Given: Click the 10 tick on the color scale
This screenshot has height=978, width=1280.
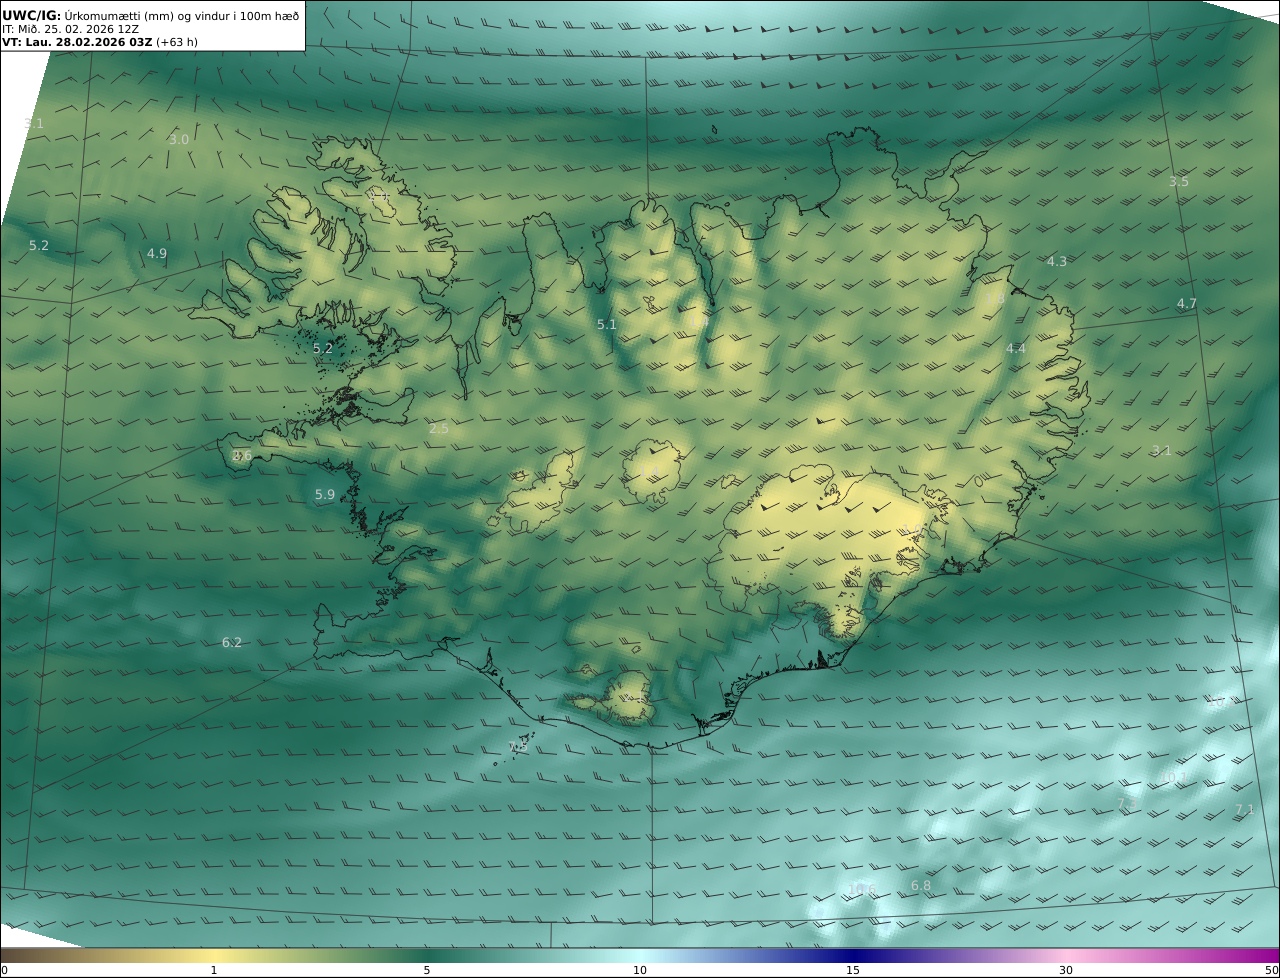Looking at the screenshot, I should [x=640, y=970].
